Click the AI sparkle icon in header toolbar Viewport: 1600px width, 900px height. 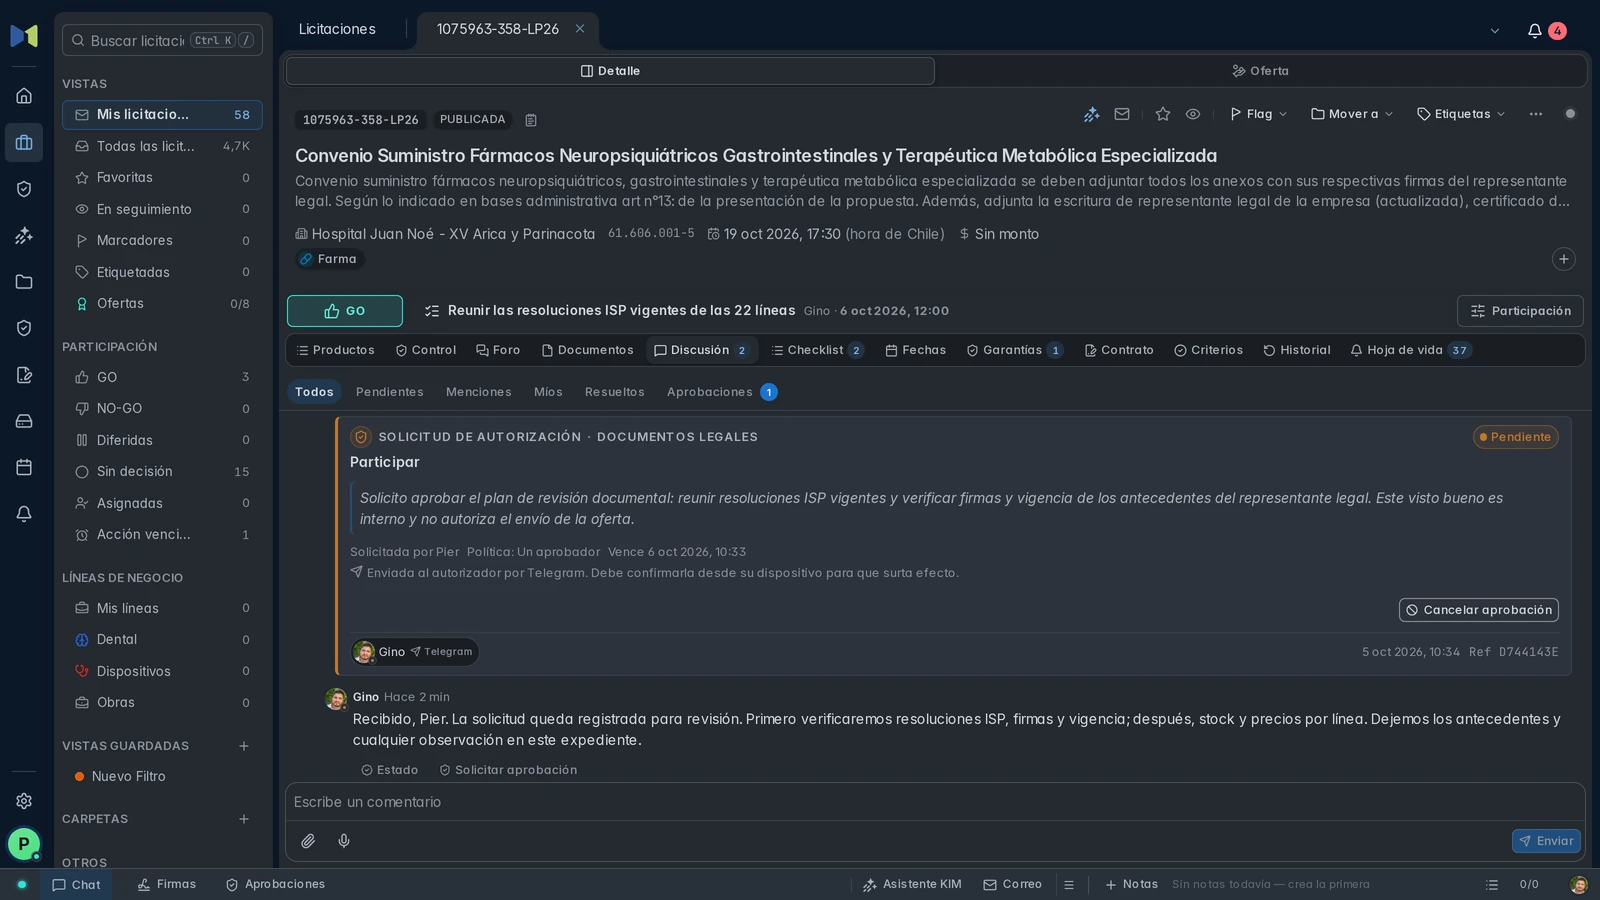click(1092, 114)
